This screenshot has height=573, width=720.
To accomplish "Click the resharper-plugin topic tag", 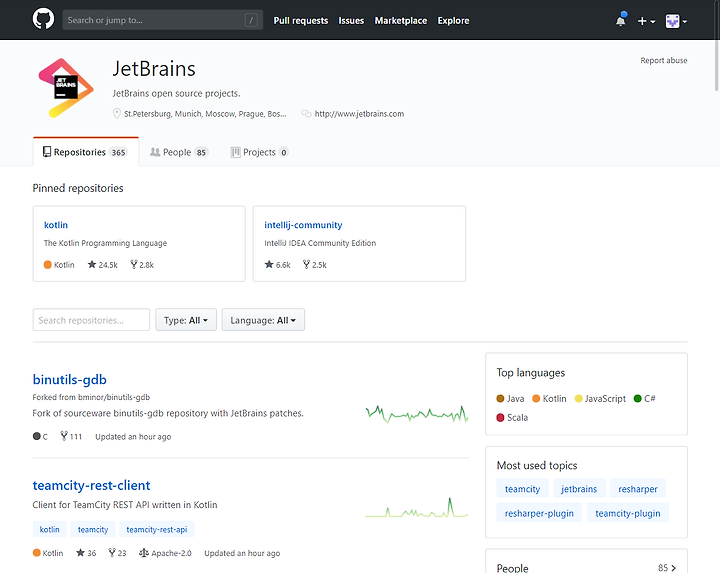I will coord(539,513).
